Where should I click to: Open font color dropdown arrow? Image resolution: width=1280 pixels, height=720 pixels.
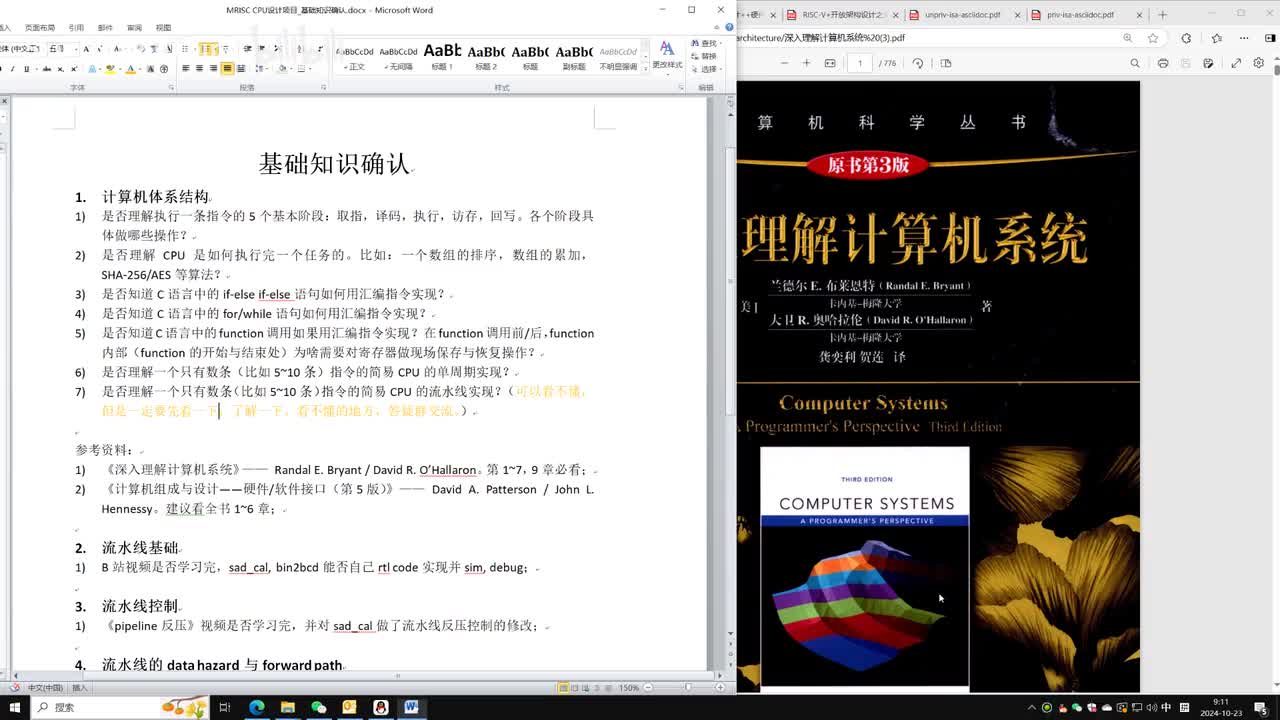[x=140, y=69]
